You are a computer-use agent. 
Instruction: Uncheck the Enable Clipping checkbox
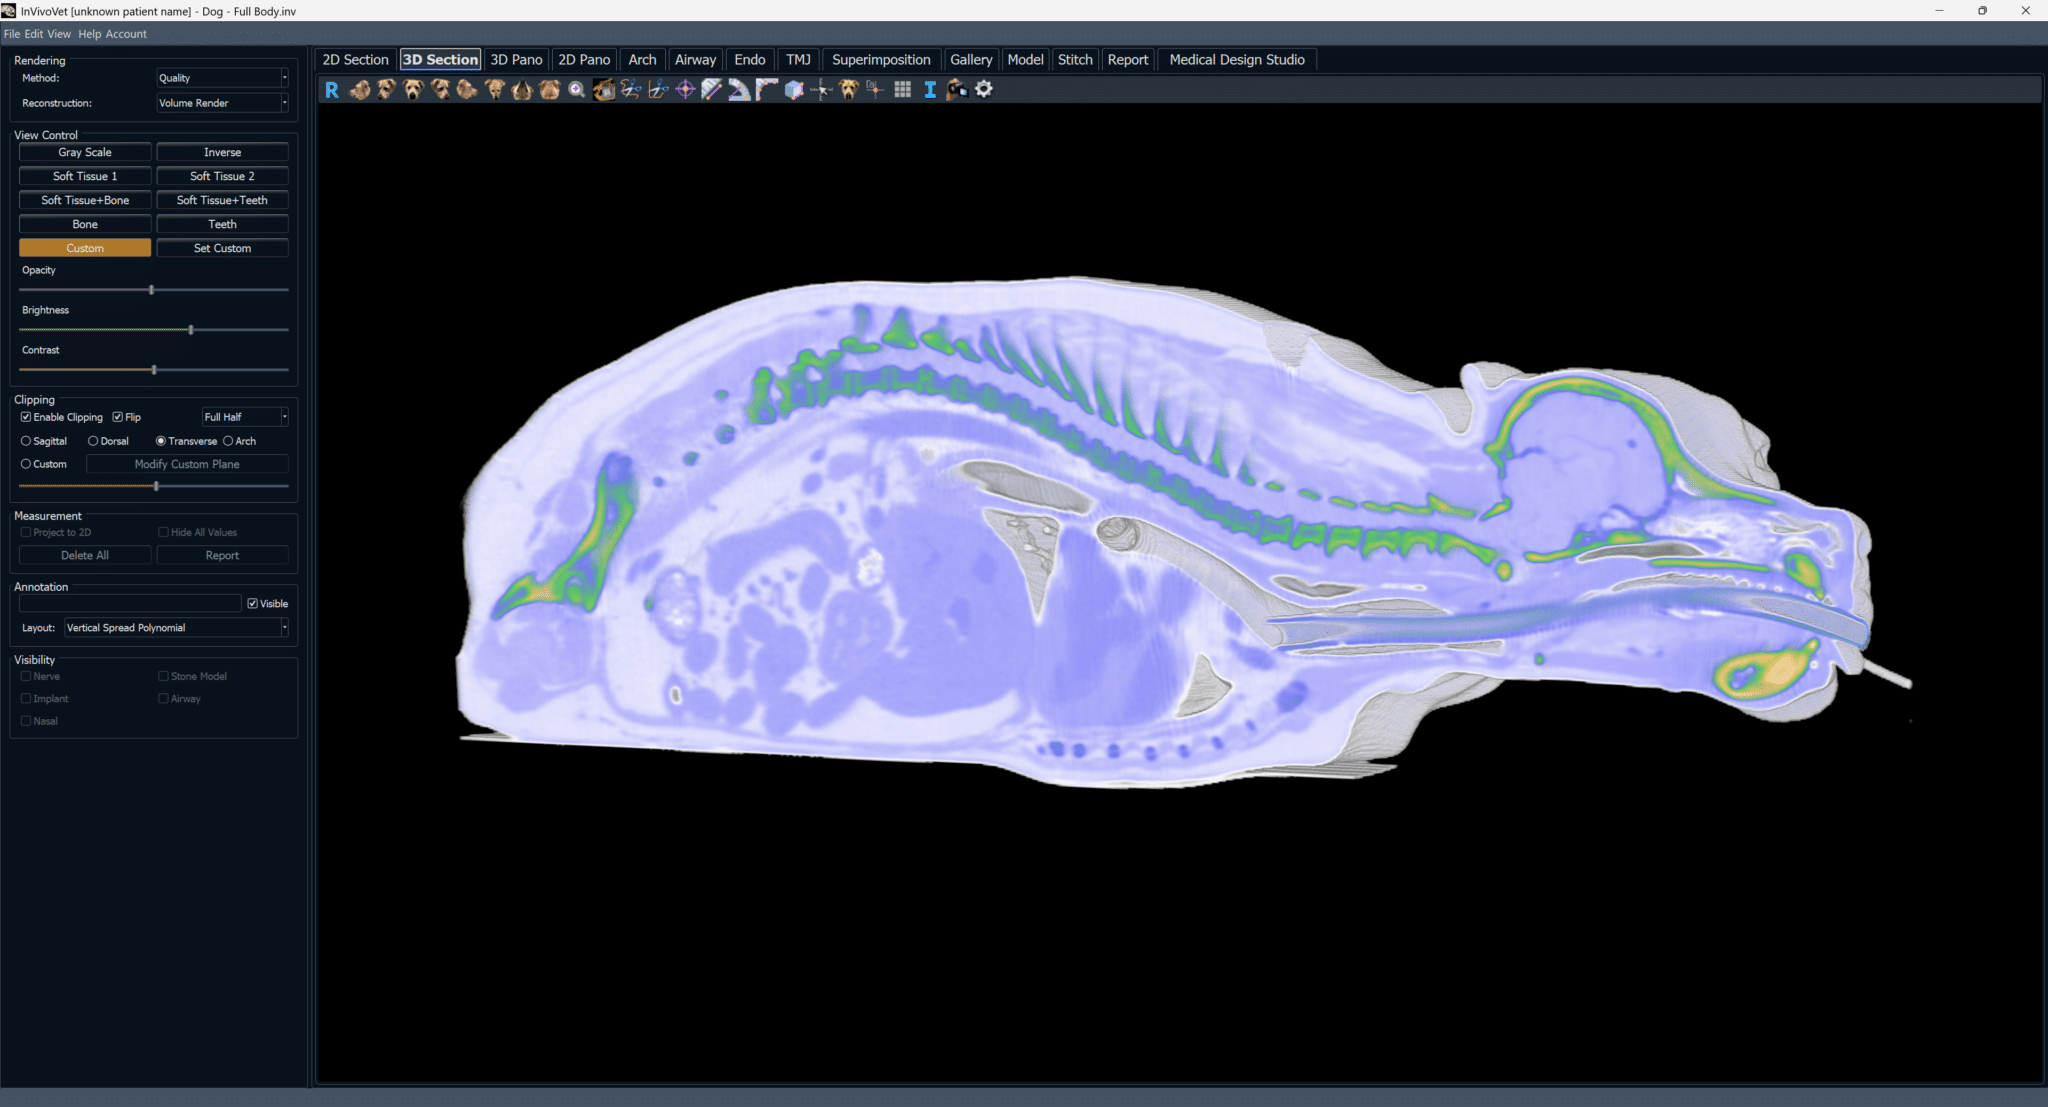click(26, 417)
